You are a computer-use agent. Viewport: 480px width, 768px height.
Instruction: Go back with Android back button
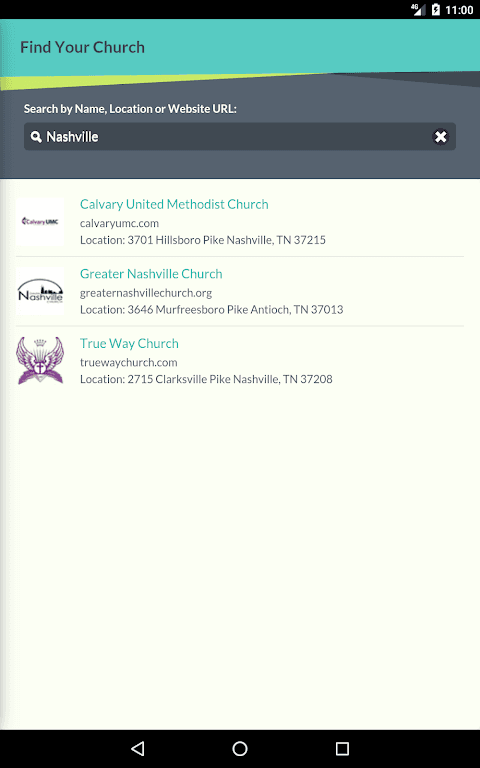[x=138, y=748]
